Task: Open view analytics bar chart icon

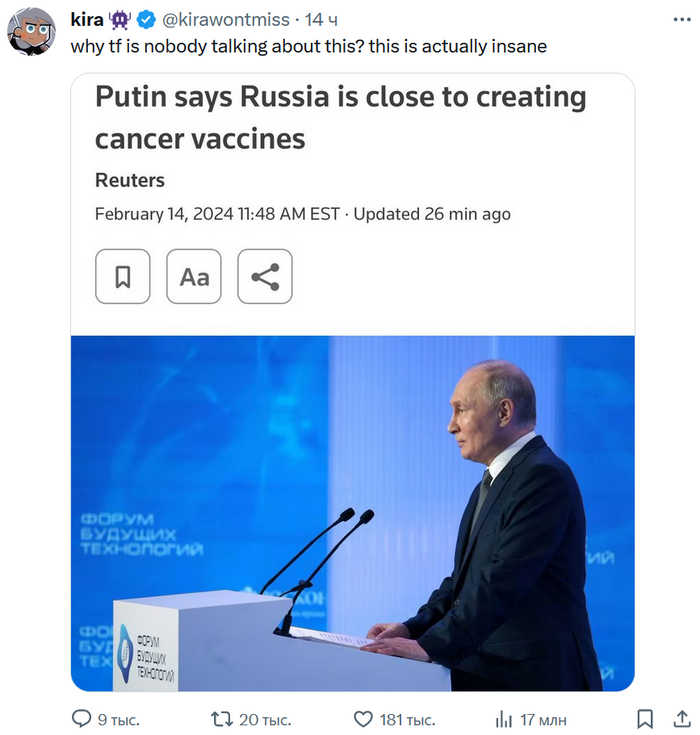Action: pos(504,719)
